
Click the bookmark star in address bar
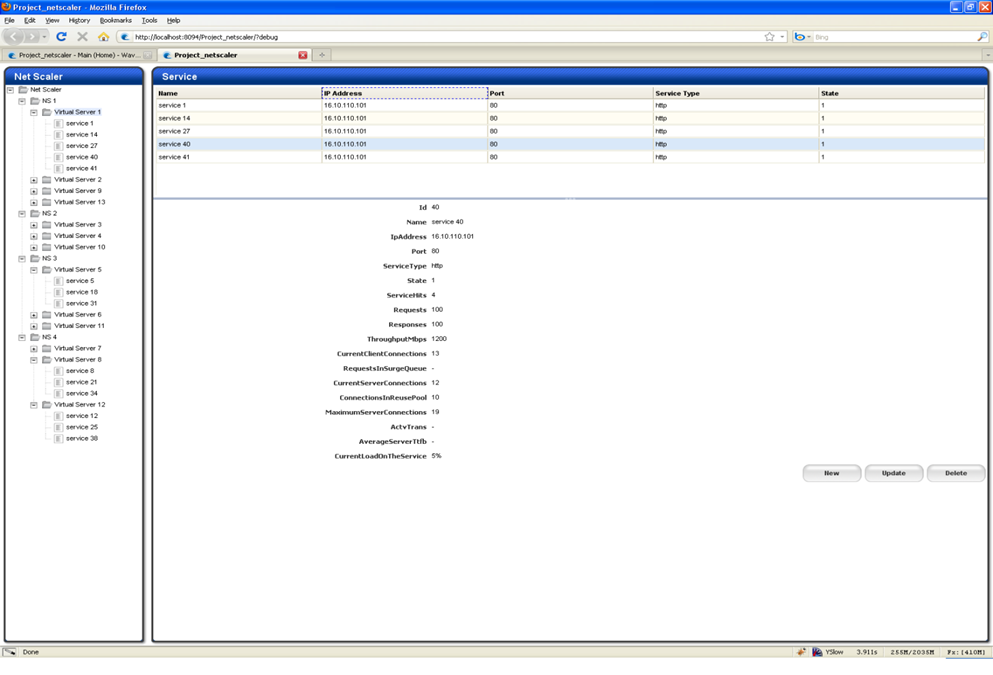[769, 37]
